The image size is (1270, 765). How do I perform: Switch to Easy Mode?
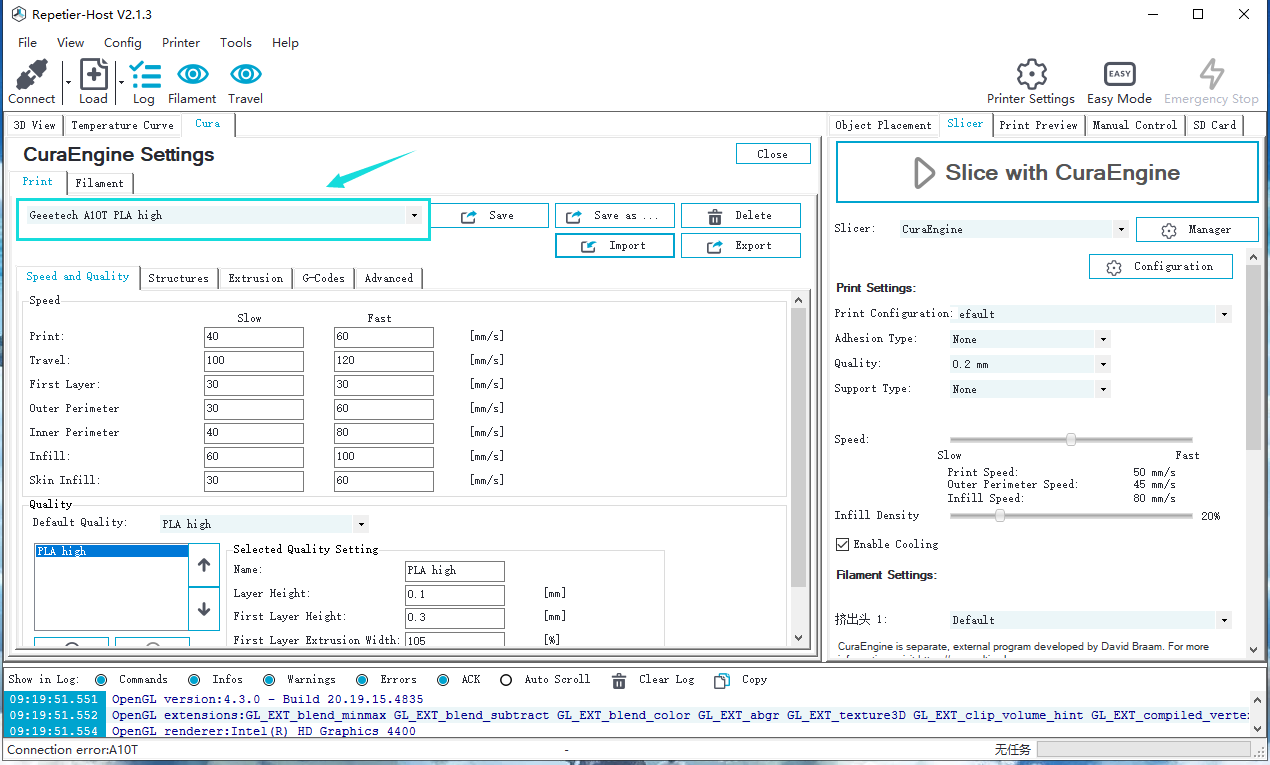[x=1119, y=75]
